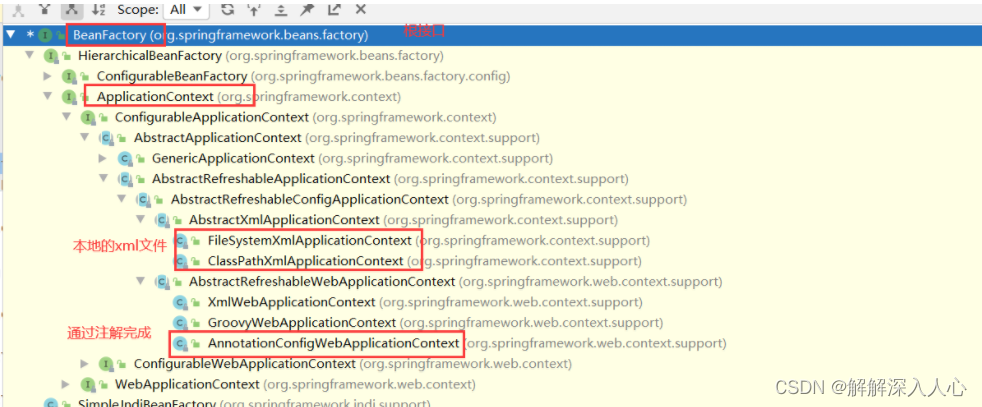Image resolution: width=982 pixels, height=407 pixels.
Task: Click the class icon beside AbstractRefreshableWebApplicationContext
Action: pyautogui.click(x=162, y=282)
